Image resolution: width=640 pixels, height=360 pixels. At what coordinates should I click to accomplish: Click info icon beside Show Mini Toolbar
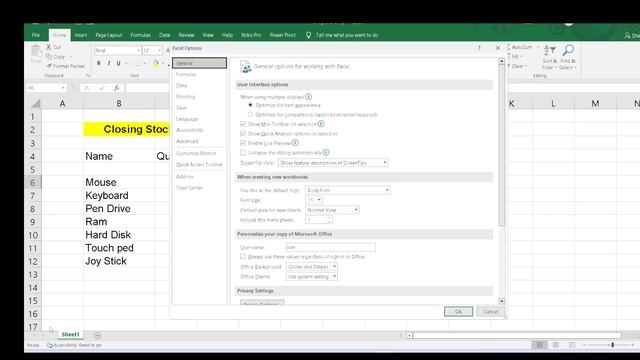(x=321, y=124)
